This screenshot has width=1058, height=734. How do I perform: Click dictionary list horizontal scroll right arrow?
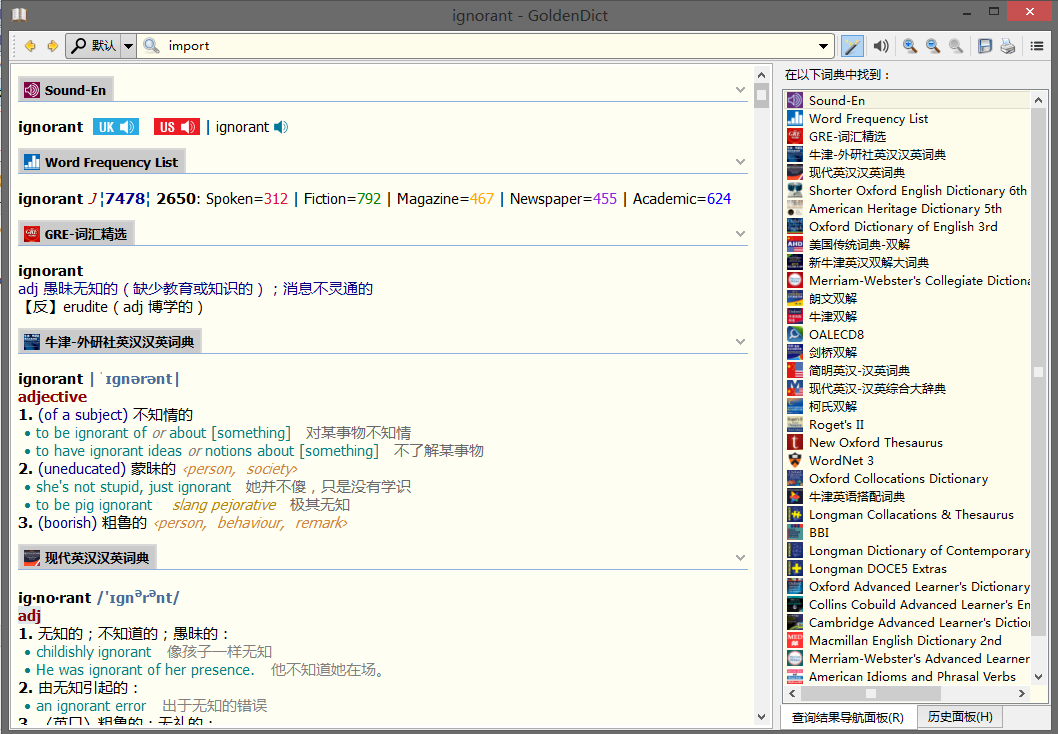coord(1022,694)
